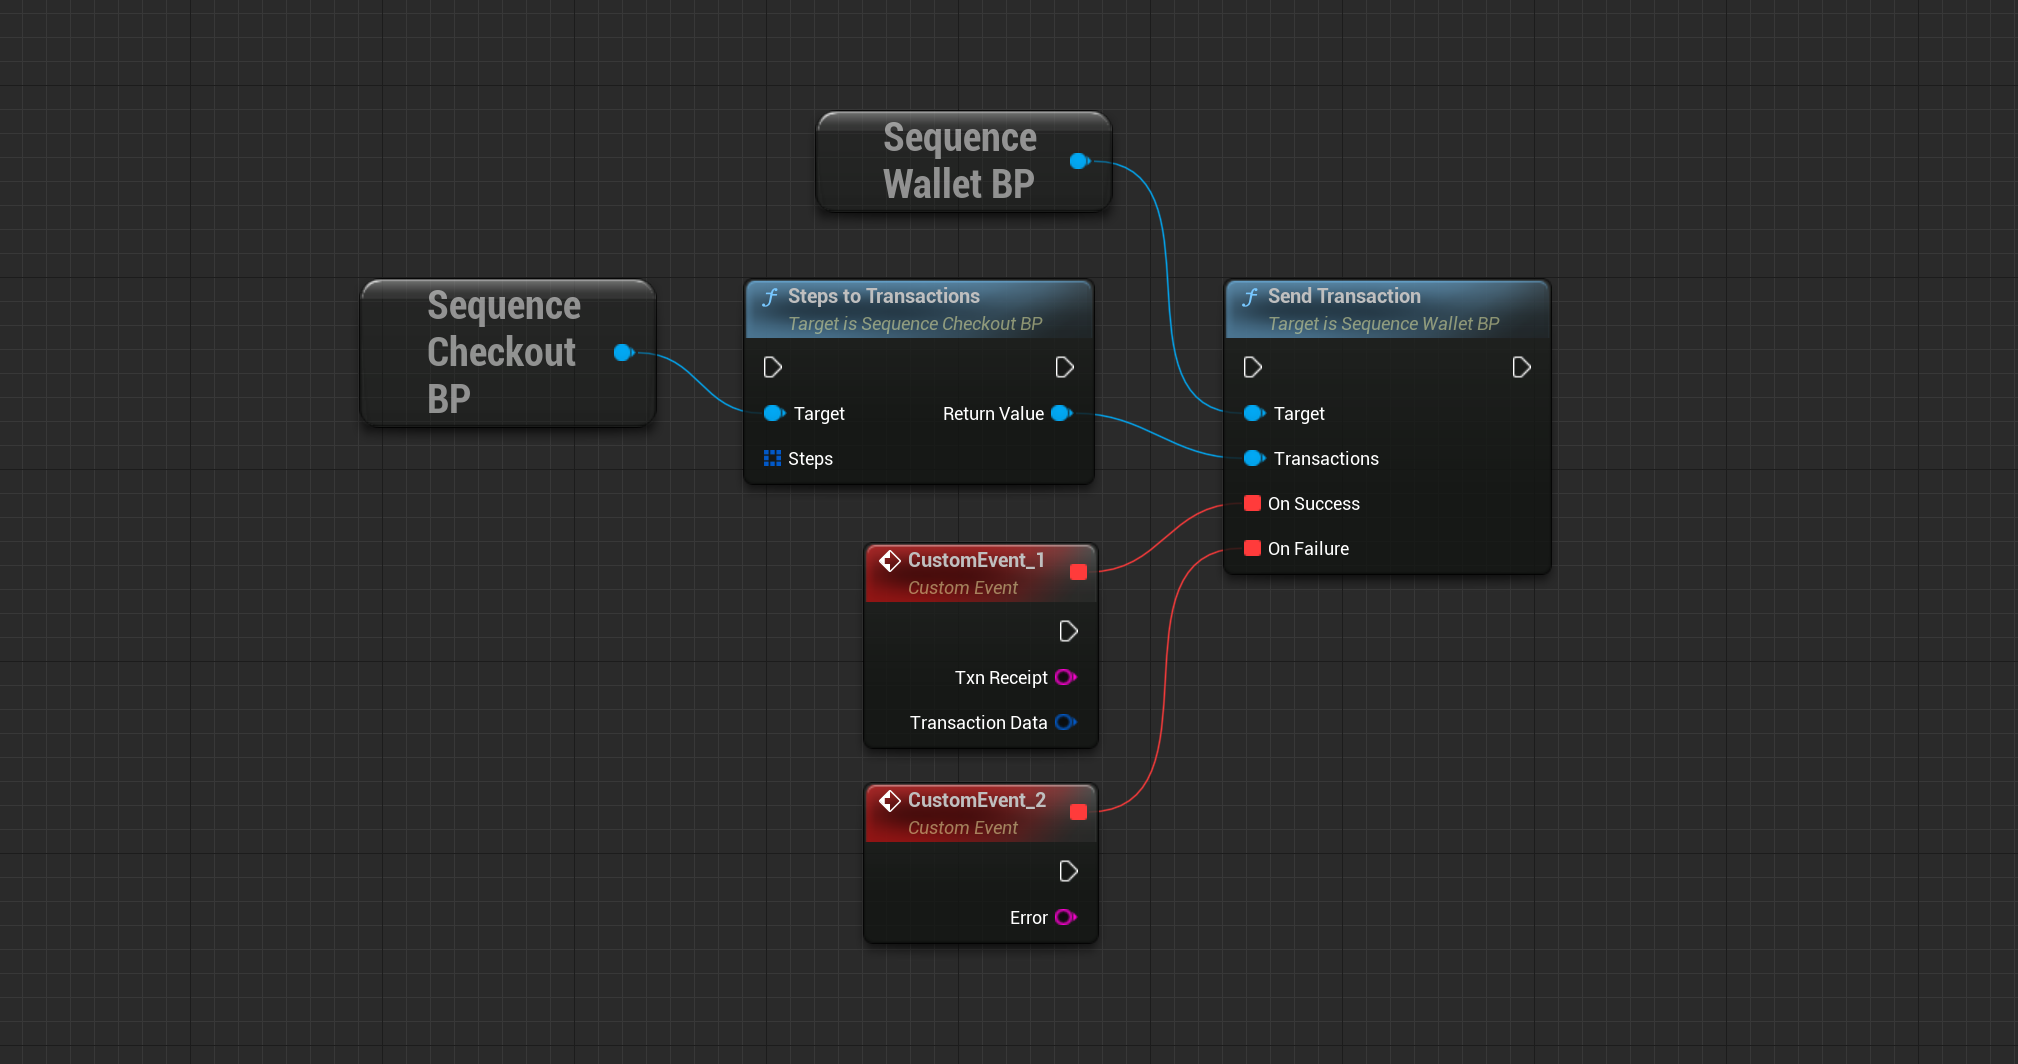Click CustomEvent_2 red delegate output pin
The height and width of the screenshot is (1064, 2018).
(x=1078, y=812)
